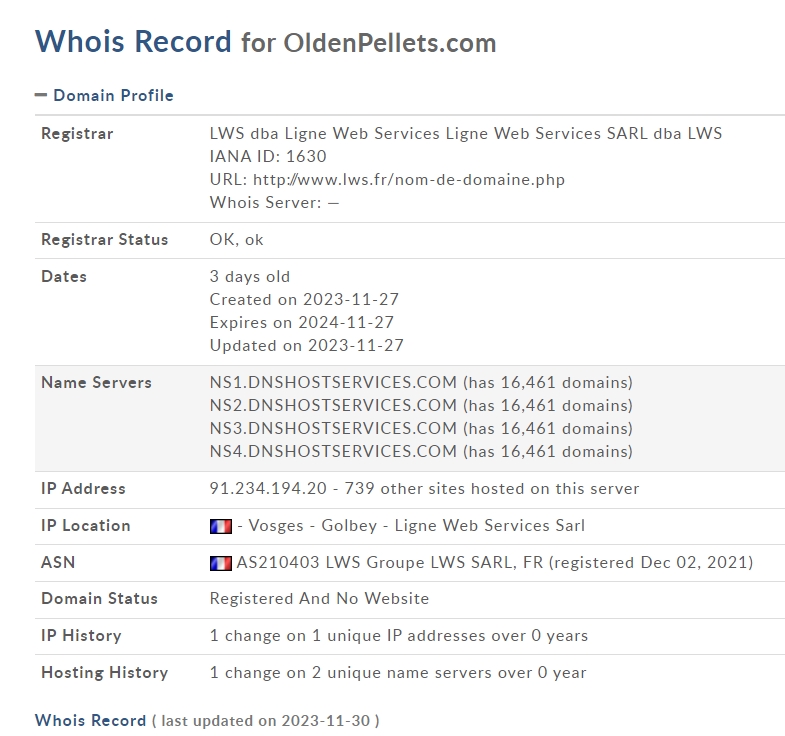The height and width of the screenshot is (736, 785).
Task: Click the French flag next to IP Location
Action: 221,526
